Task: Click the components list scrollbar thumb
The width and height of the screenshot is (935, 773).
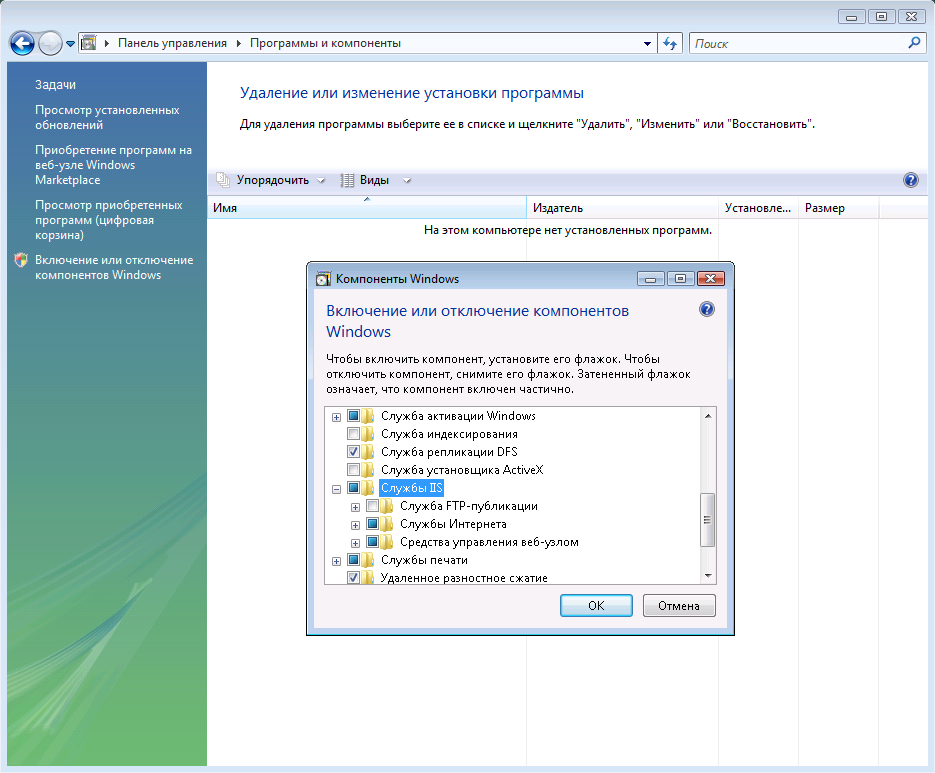Action: (708, 520)
